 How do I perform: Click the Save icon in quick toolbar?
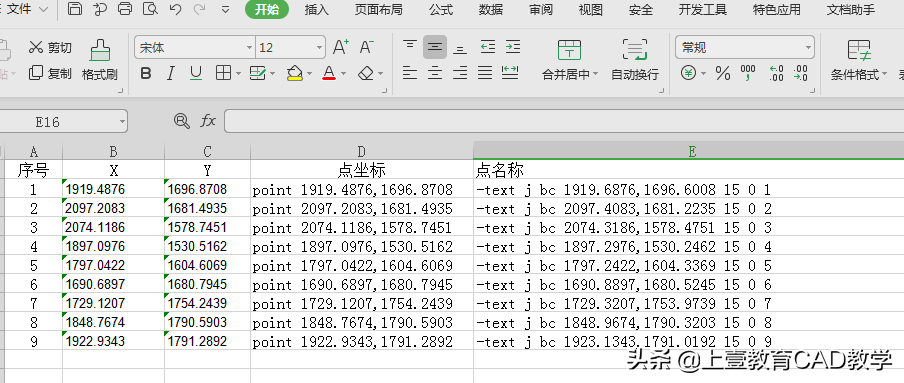pos(74,9)
